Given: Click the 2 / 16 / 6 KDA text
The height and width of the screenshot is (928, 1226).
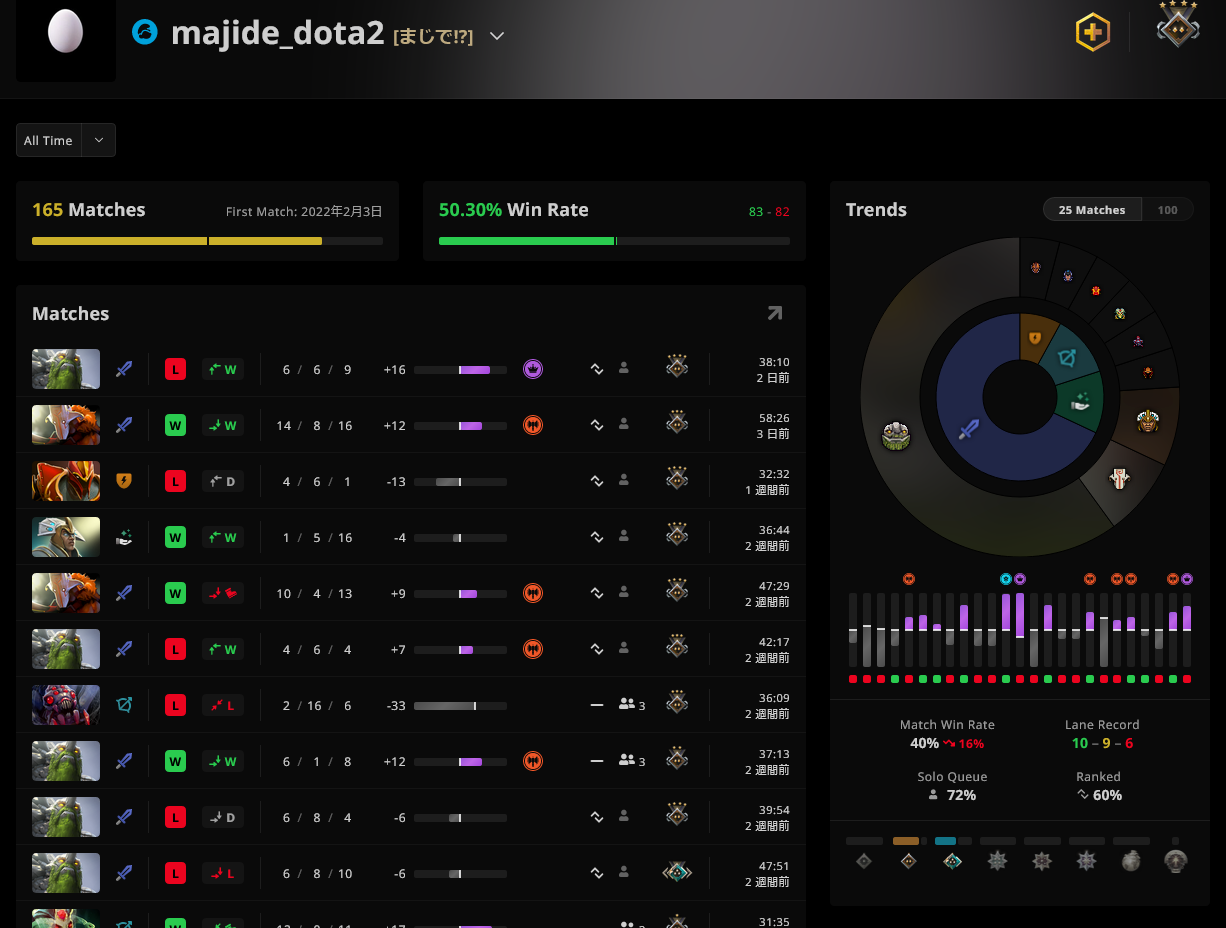Looking at the screenshot, I should [317, 705].
